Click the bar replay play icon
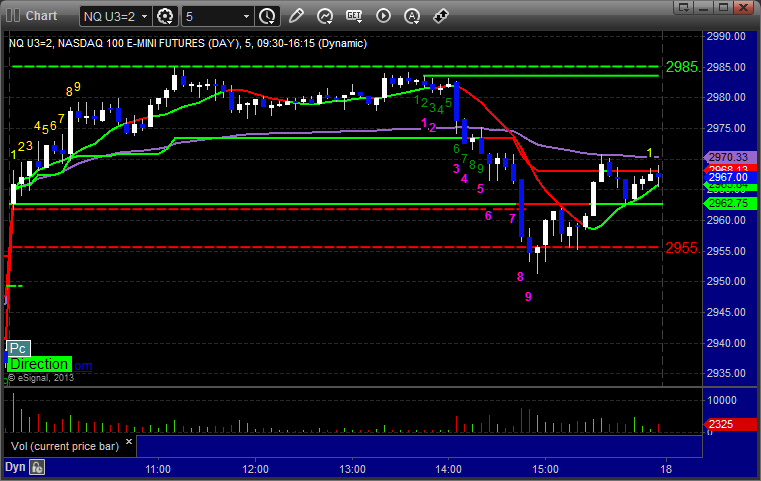 coord(383,16)
